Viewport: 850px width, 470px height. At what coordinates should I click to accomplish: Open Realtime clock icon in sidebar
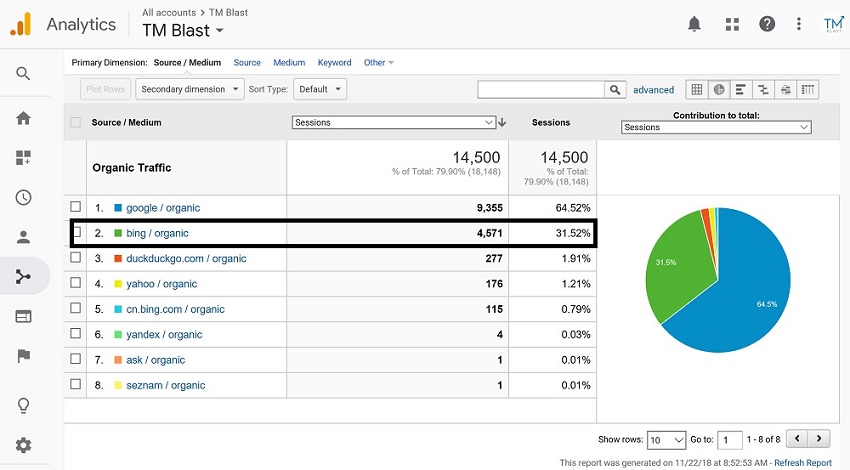[x=23, y=197]
